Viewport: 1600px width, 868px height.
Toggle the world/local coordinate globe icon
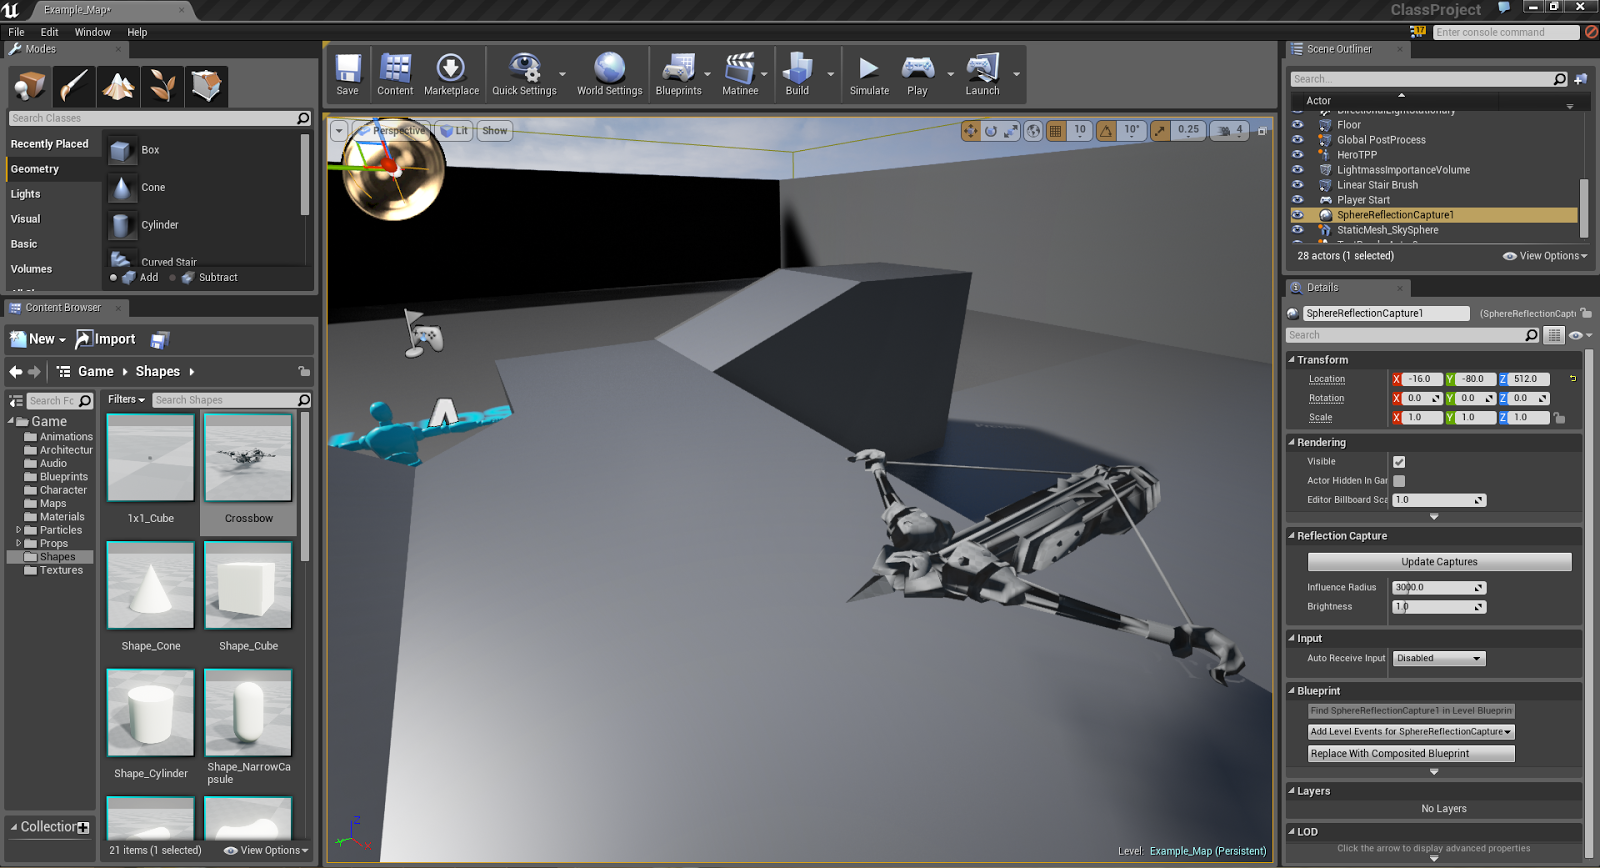1033,131
